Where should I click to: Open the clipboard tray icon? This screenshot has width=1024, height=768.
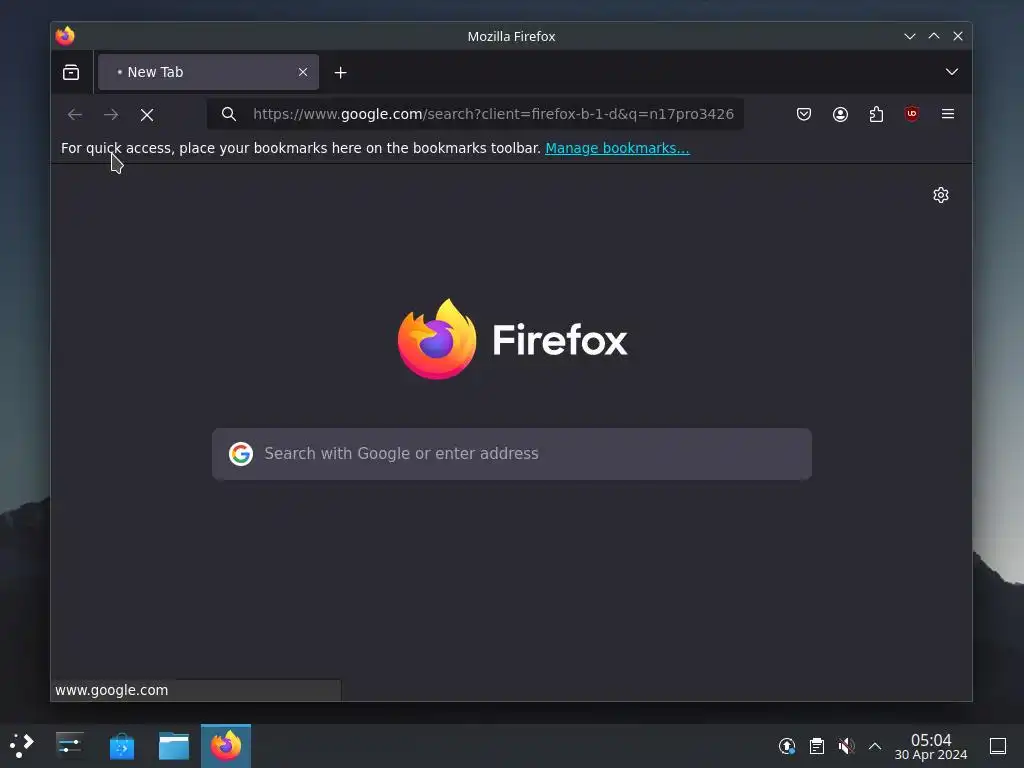pyautogui.click(x=817, y=746)
